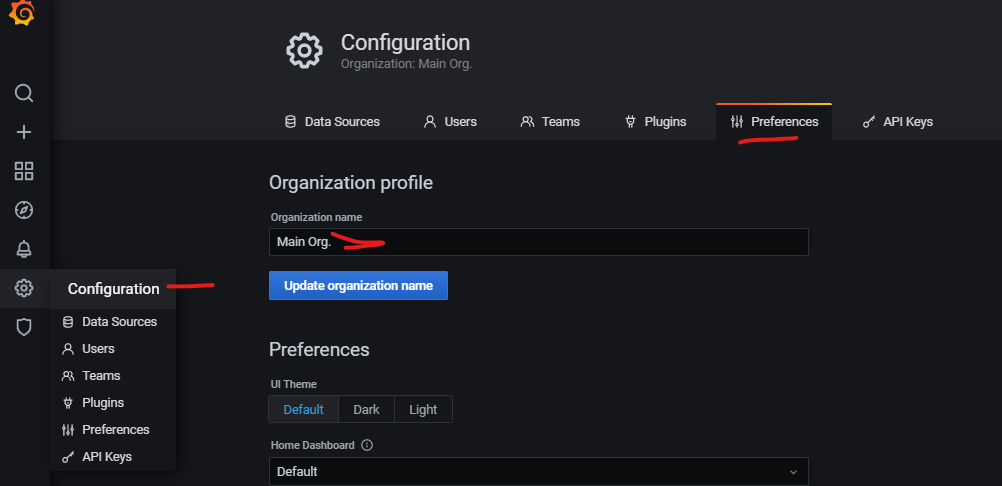
Task: Click the Grafana logo icon
Action: coord(22,15)
